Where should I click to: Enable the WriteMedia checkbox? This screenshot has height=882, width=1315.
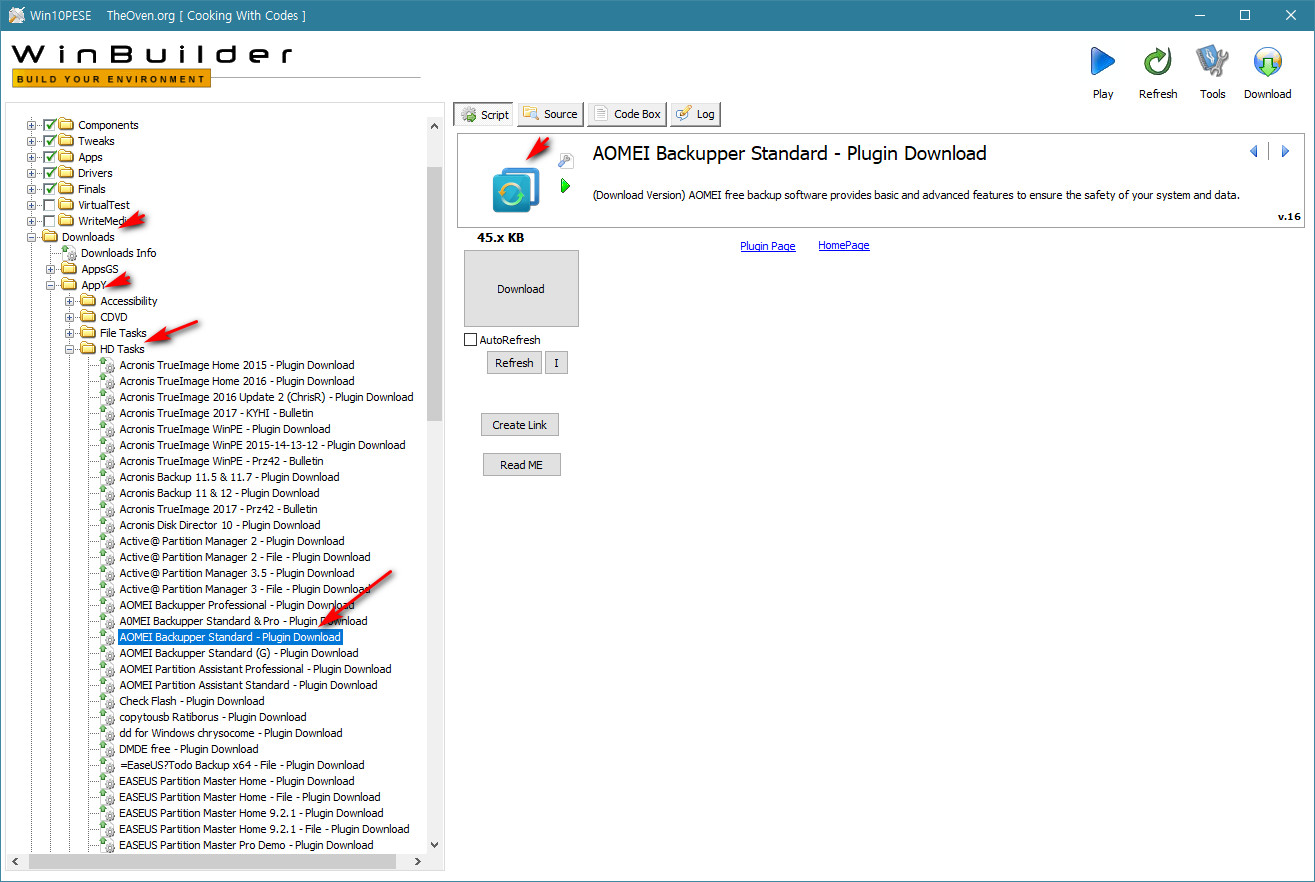coord(49,221)
